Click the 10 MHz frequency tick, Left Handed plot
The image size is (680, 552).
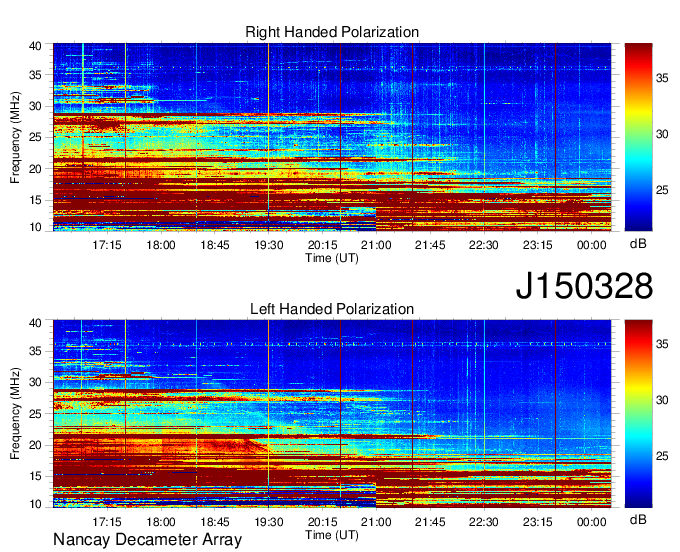pyautogui.click(x=35, y=504)
